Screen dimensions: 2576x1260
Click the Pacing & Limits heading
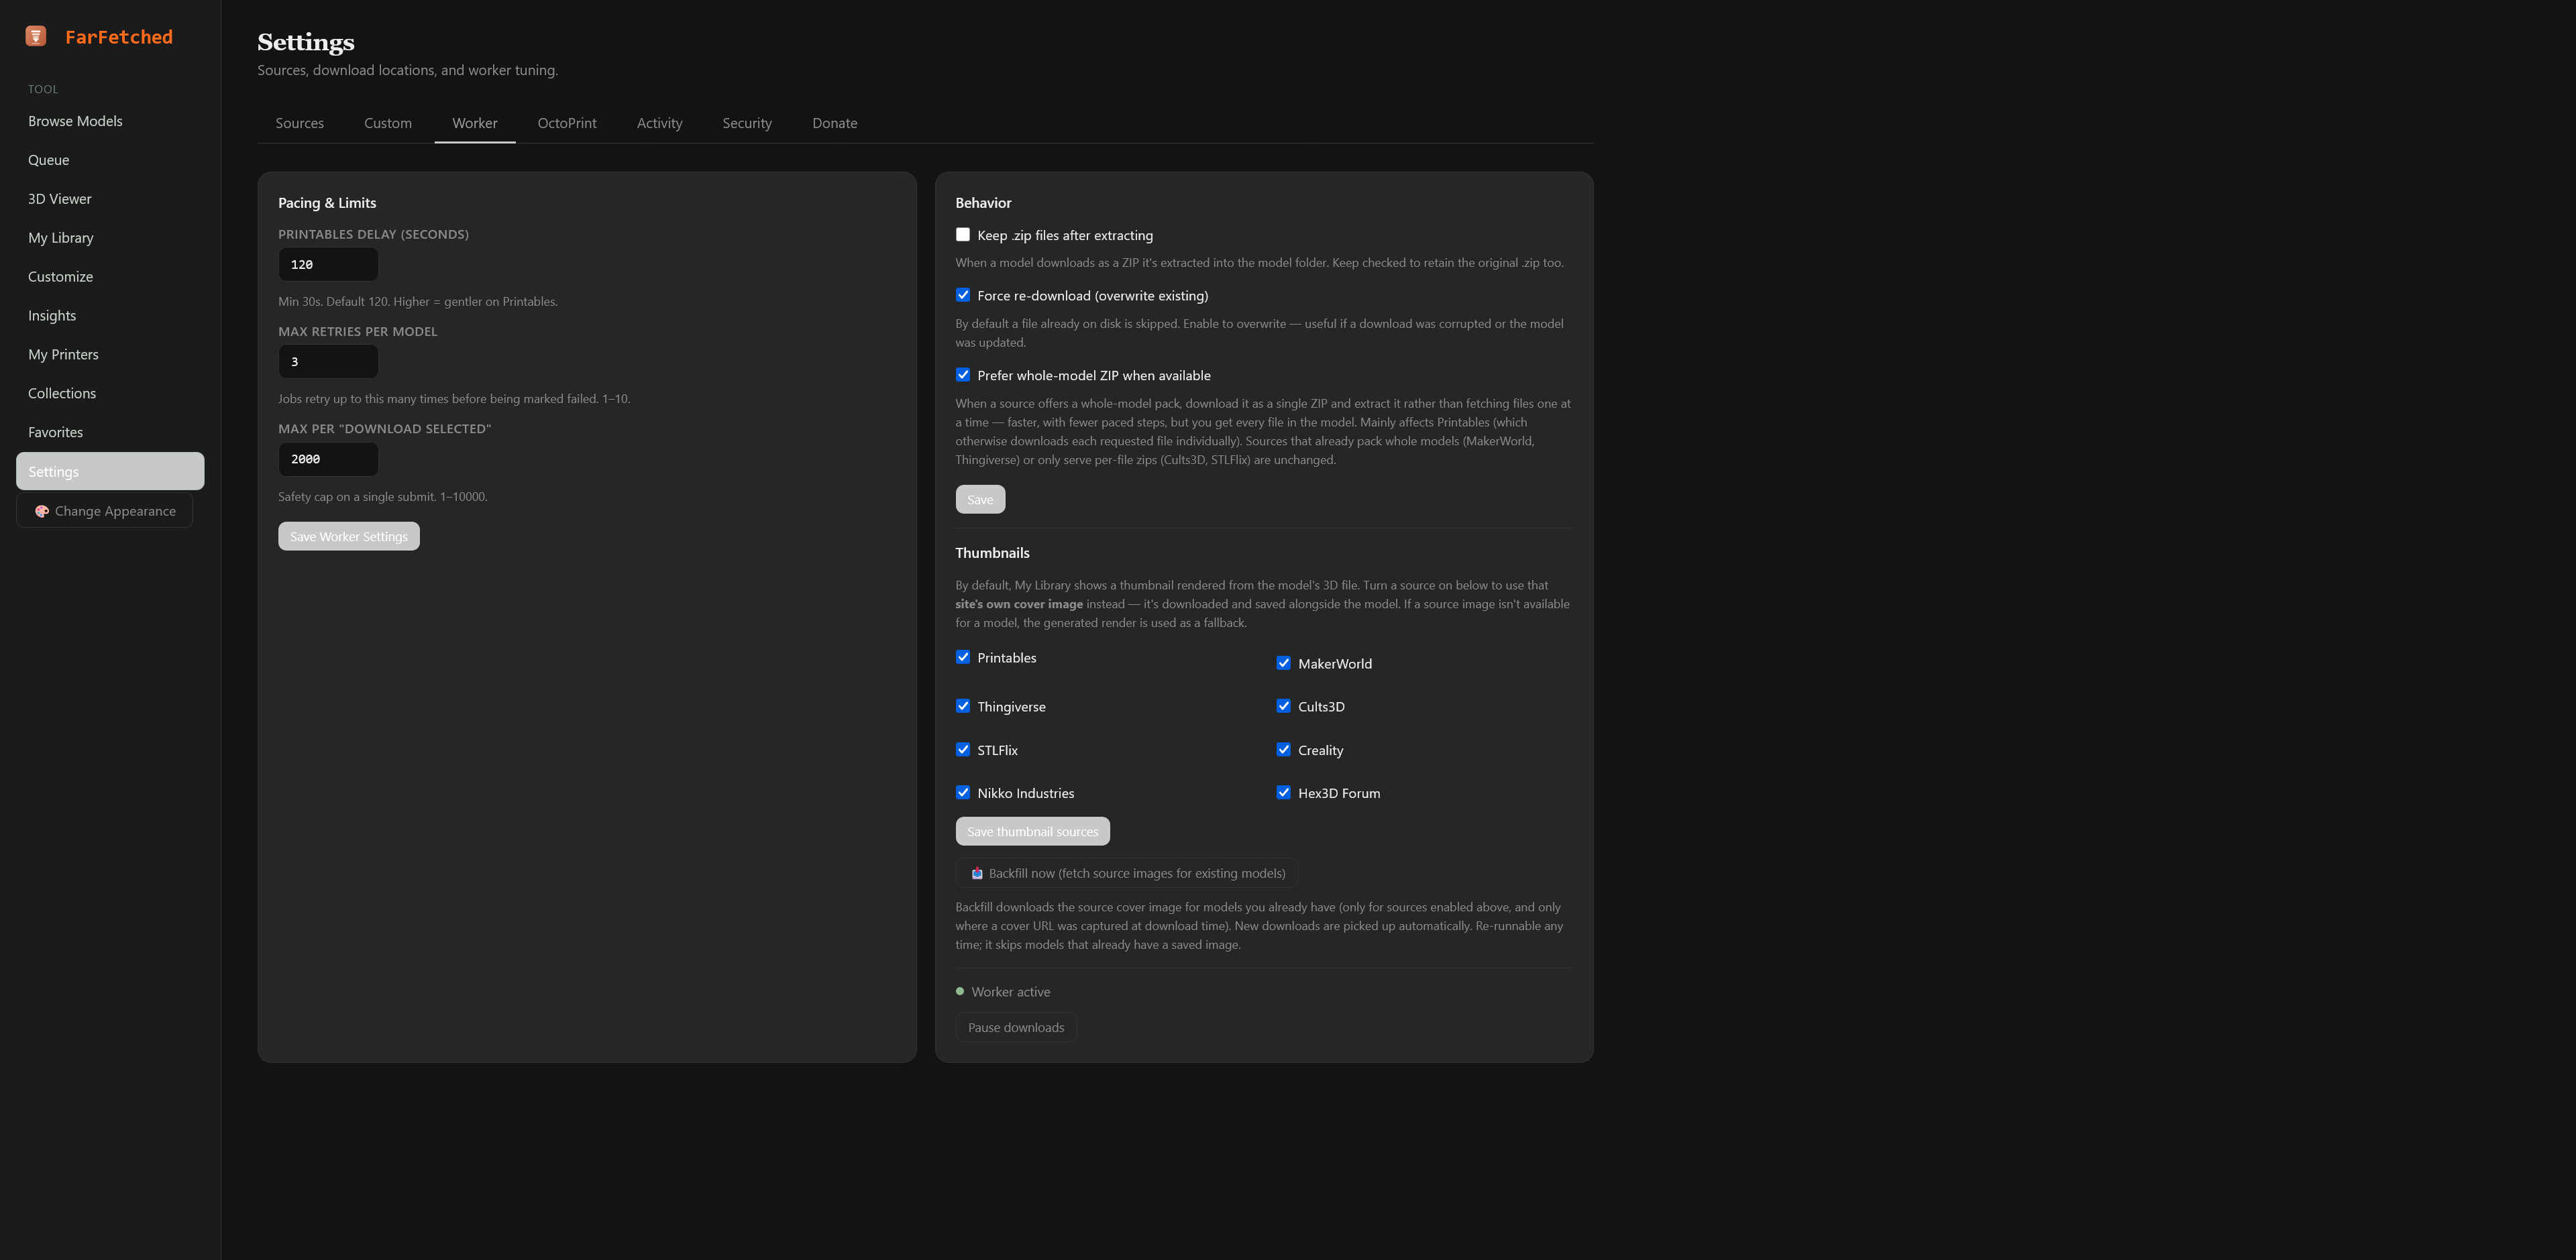point(327,202)
